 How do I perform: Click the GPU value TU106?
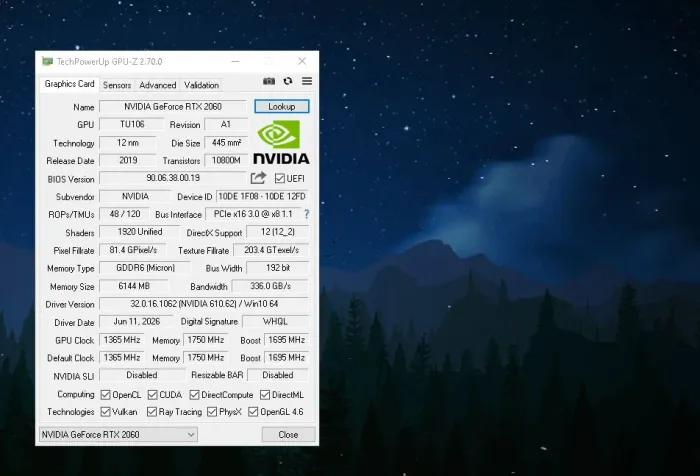click(x=132, y=125)
